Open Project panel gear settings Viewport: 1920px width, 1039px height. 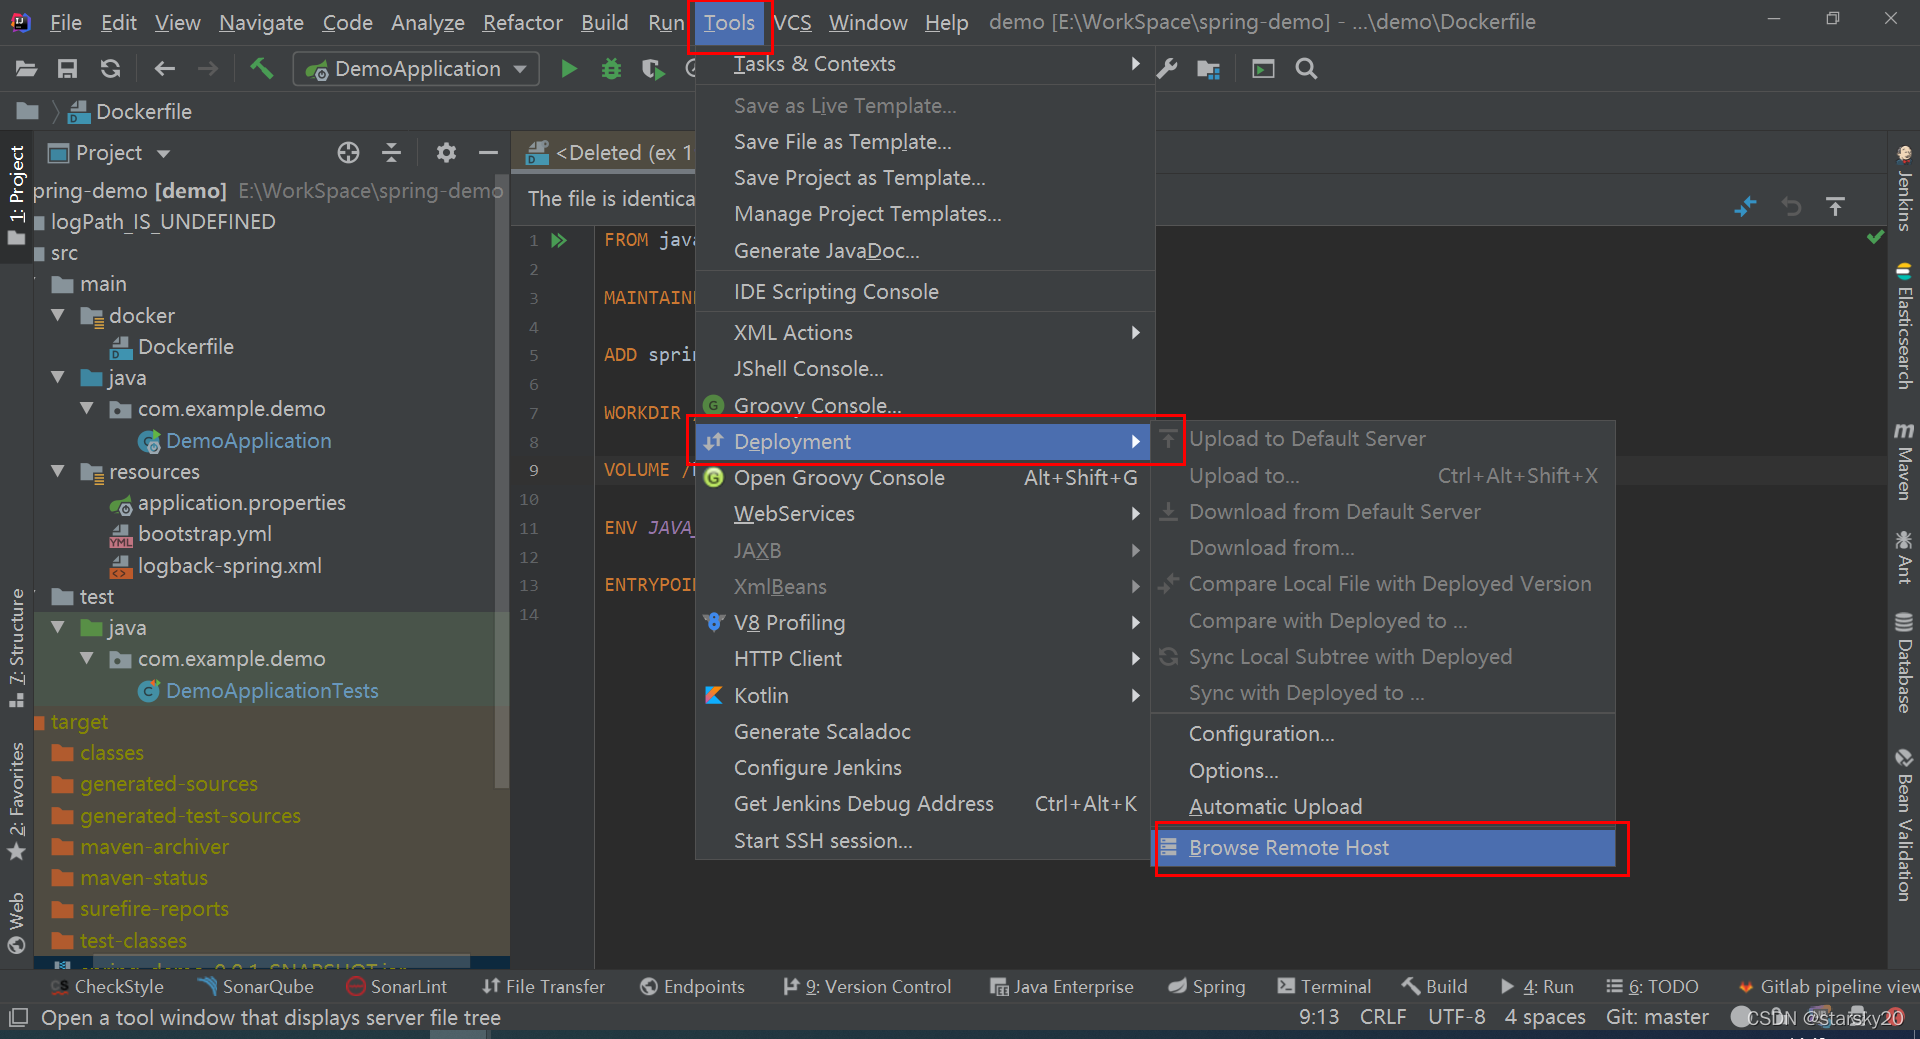(x=446, y=153)
